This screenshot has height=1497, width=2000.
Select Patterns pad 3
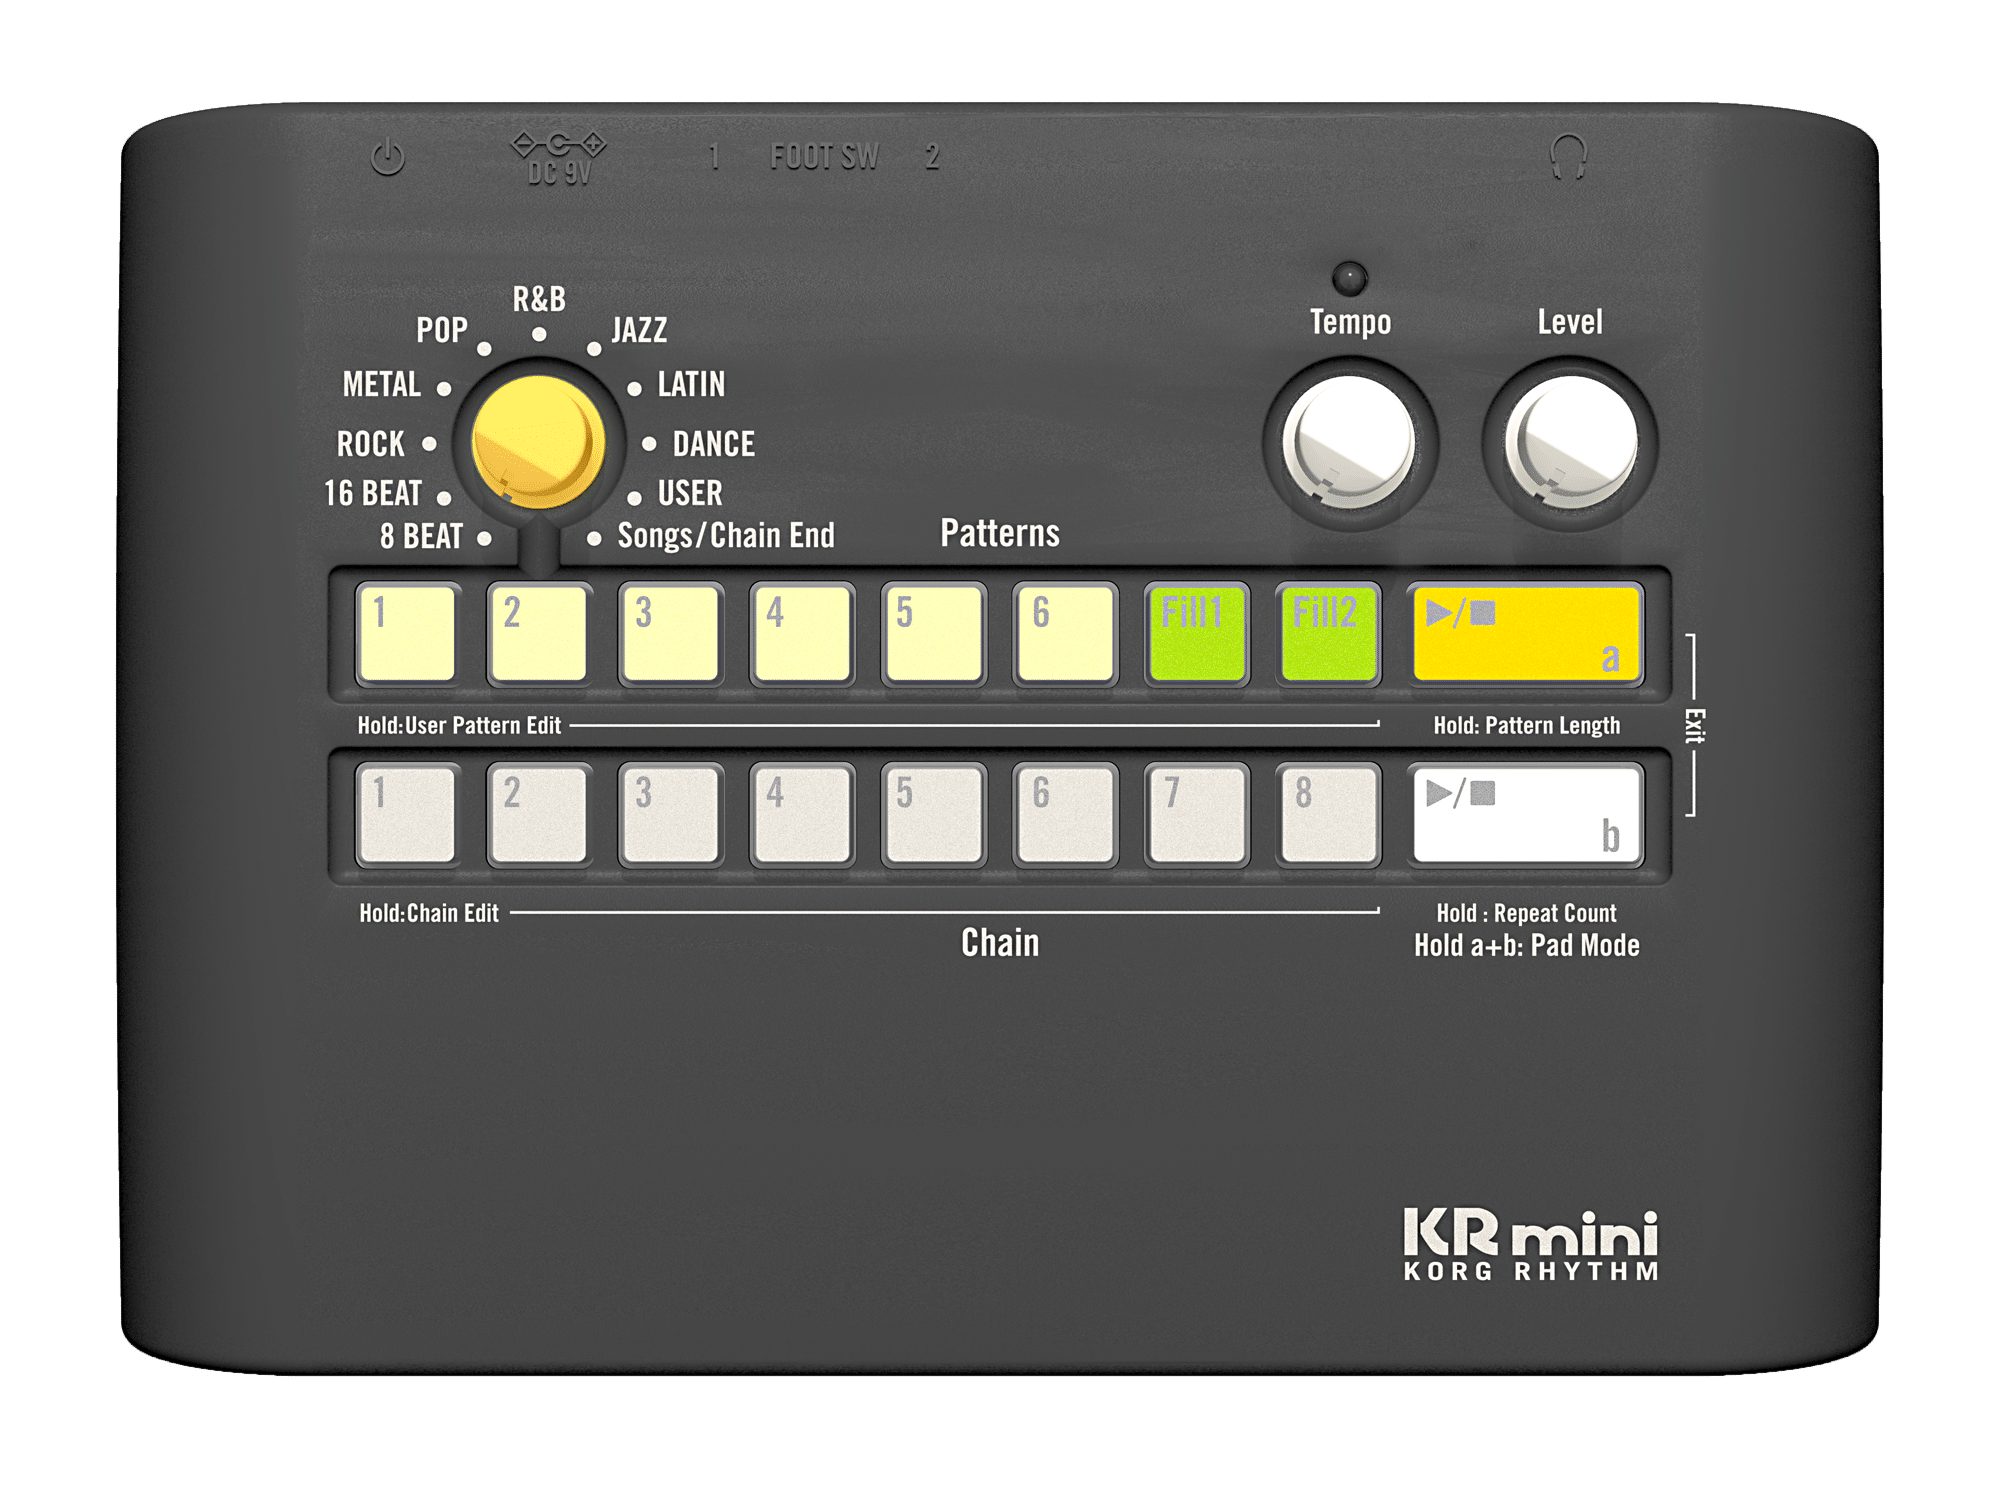tap(670, 634)
